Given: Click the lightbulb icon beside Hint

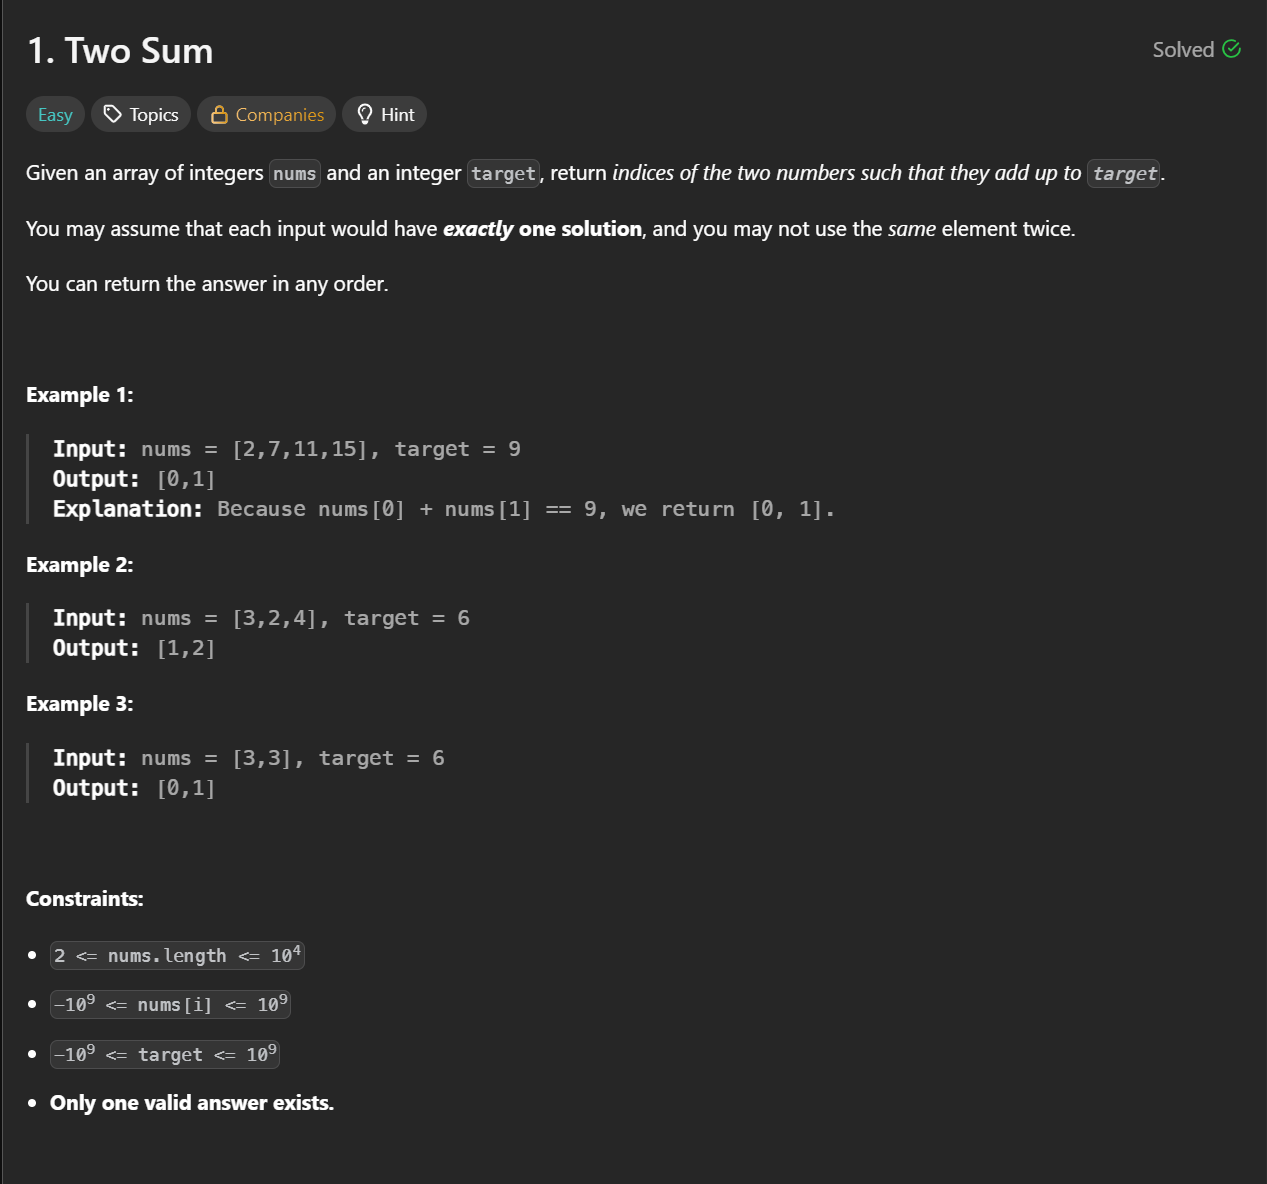Looking at the screenshot, I should pyautogui.click(x=365, y=115).
